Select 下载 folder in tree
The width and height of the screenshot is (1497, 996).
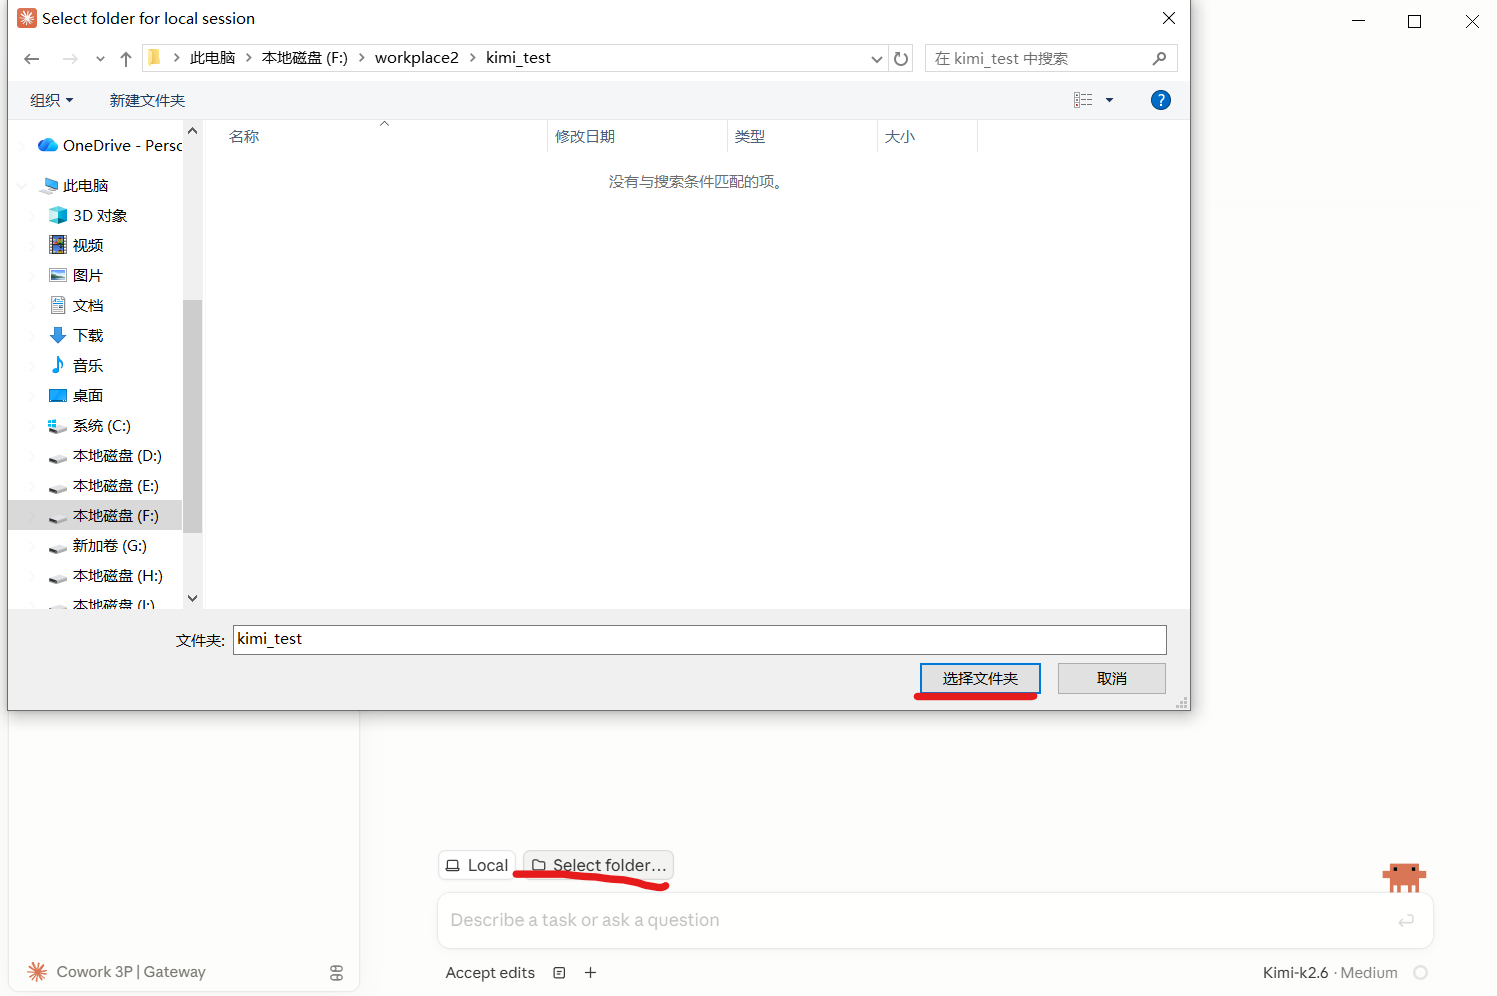(x=76, y=336)
